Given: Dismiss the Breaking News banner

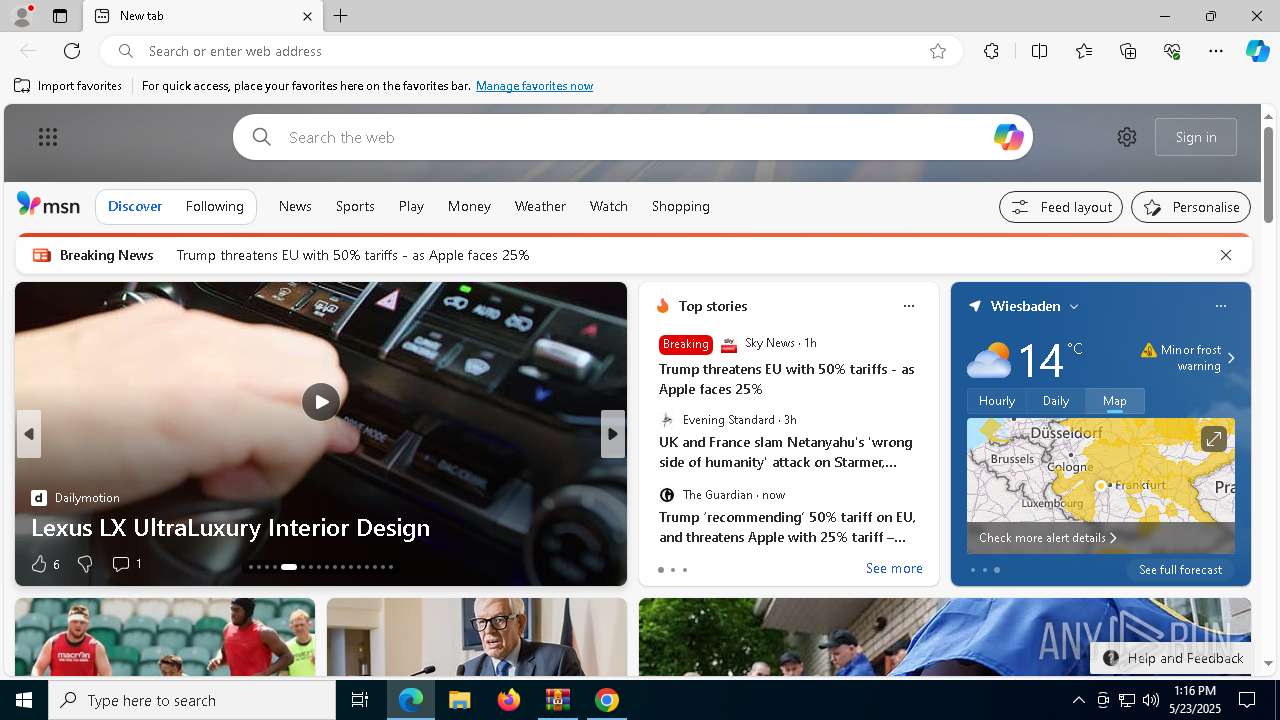Looking at the screenshot, I should pyautogui.click(x=1226, y=255).
